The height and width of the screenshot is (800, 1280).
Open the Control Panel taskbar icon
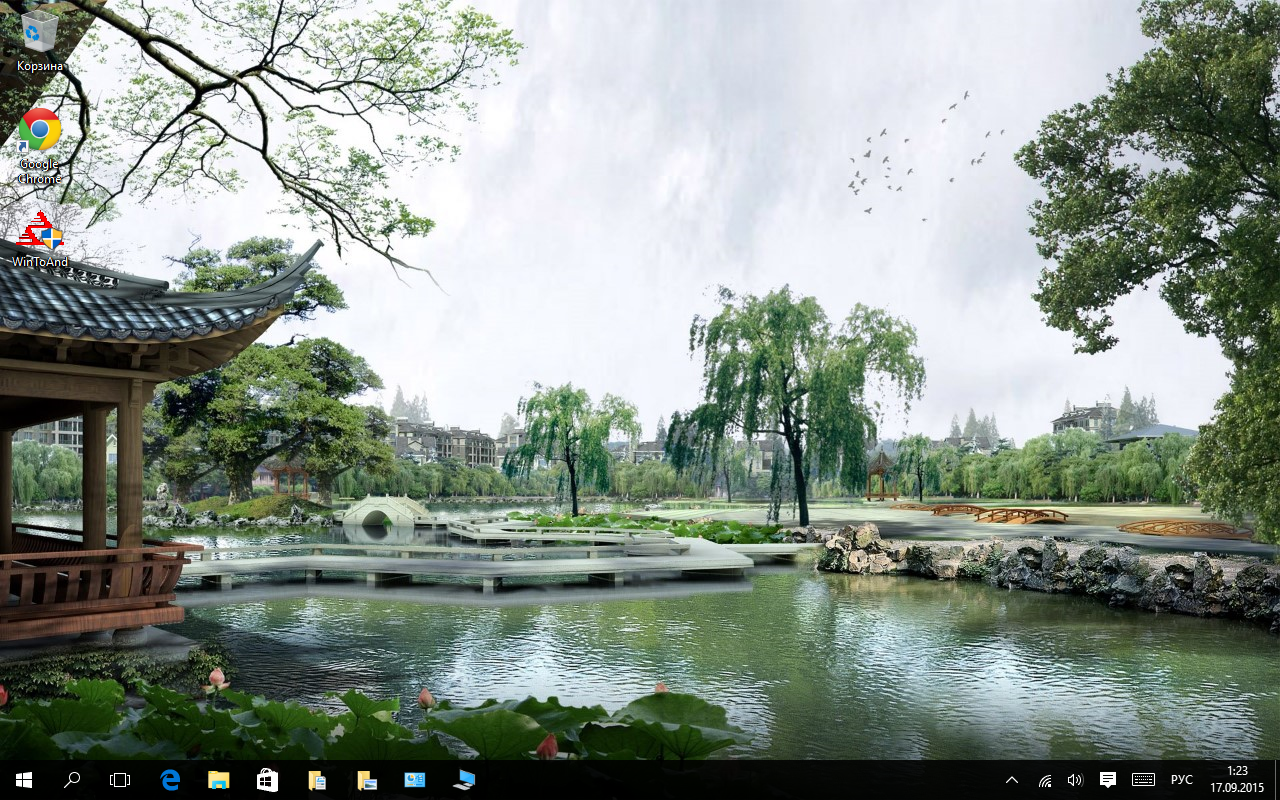tap(415, 780)
